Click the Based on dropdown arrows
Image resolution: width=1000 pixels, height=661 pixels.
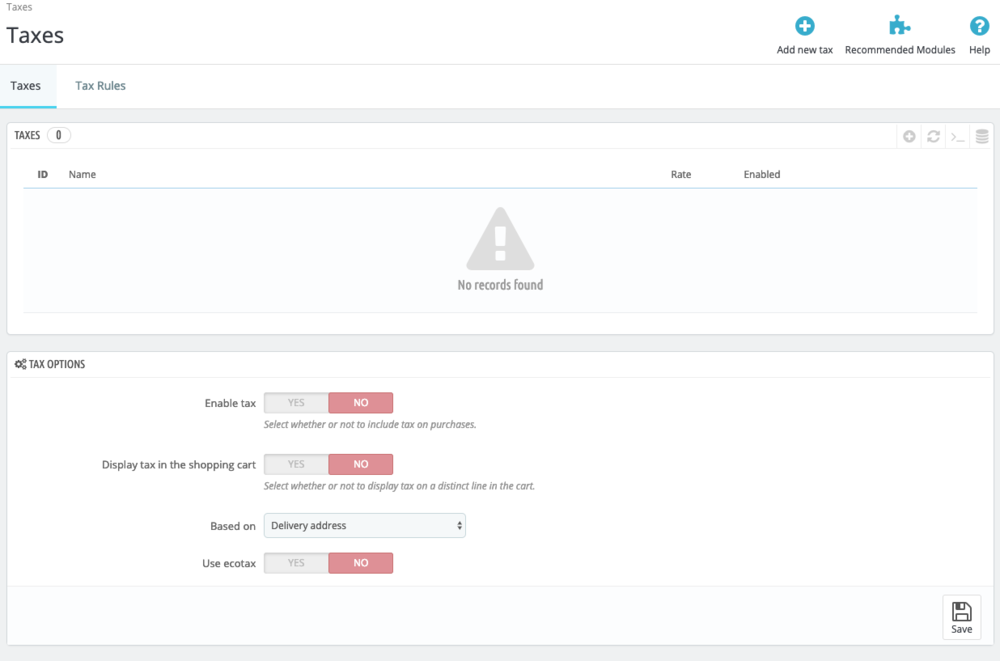point(458,525)
